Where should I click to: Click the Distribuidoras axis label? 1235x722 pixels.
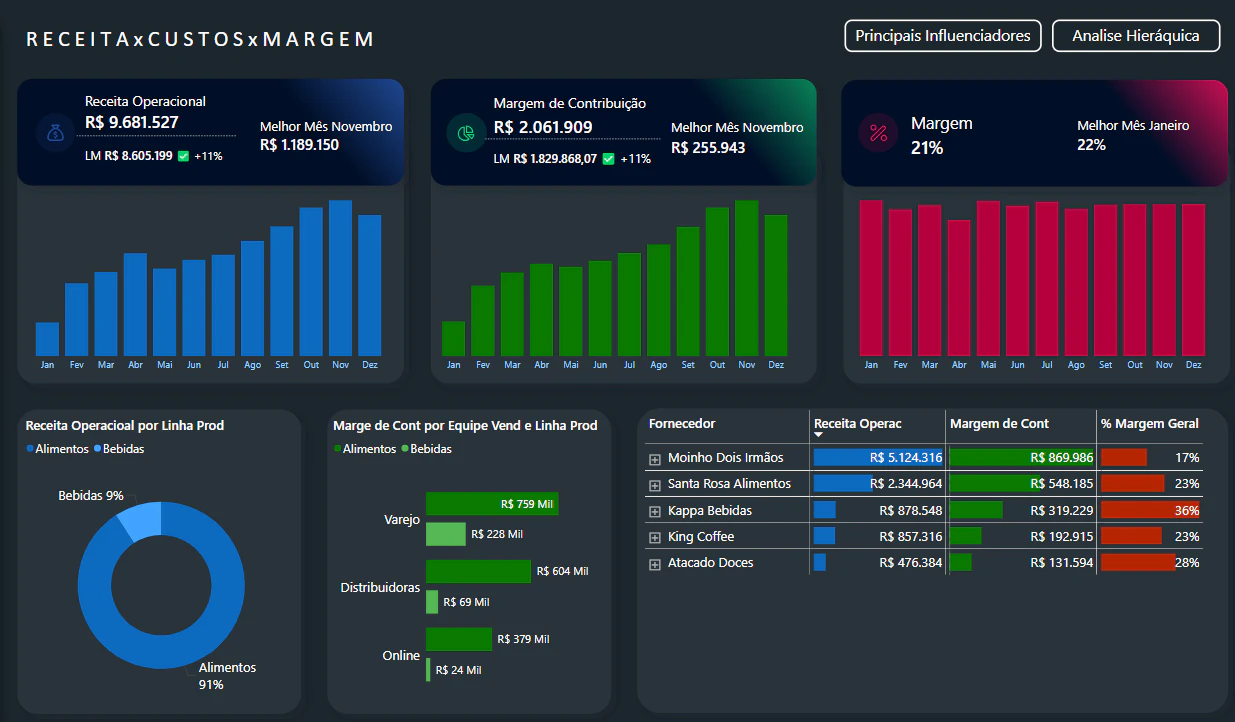tap(380, 588)
